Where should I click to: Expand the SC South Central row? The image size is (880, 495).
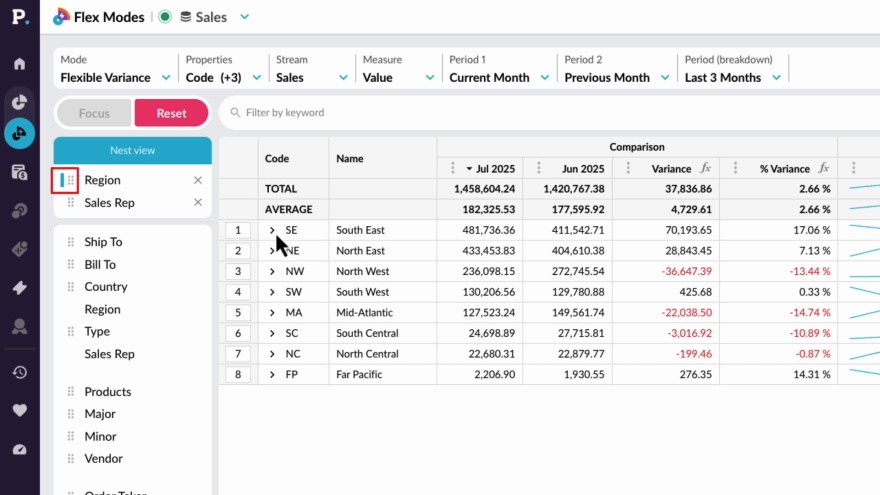click(x=272, y=333)
